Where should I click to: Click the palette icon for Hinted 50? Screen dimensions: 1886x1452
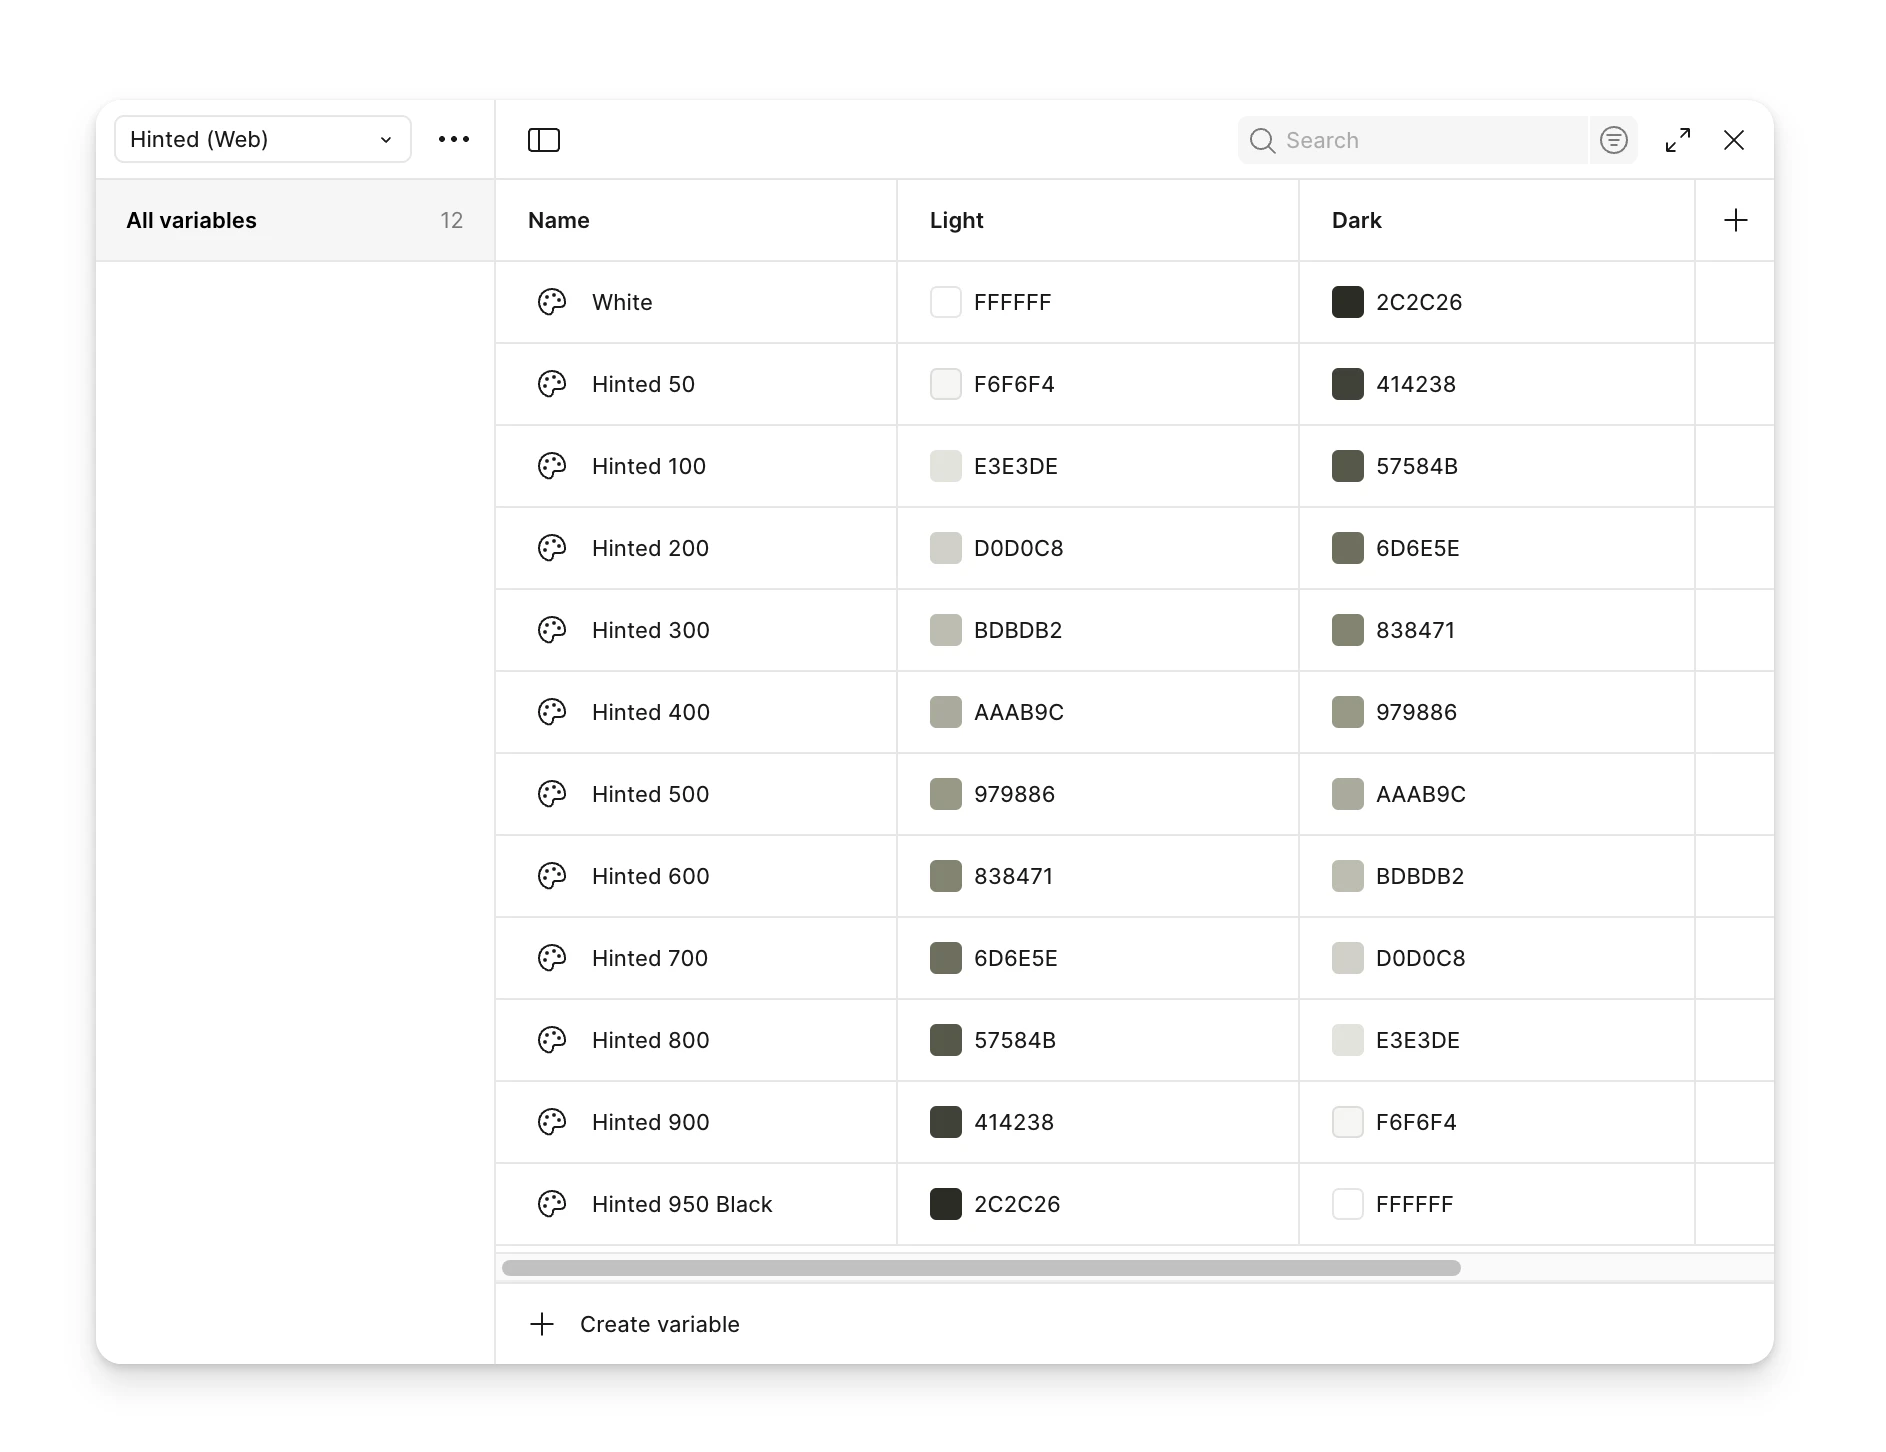click(552, 384)
